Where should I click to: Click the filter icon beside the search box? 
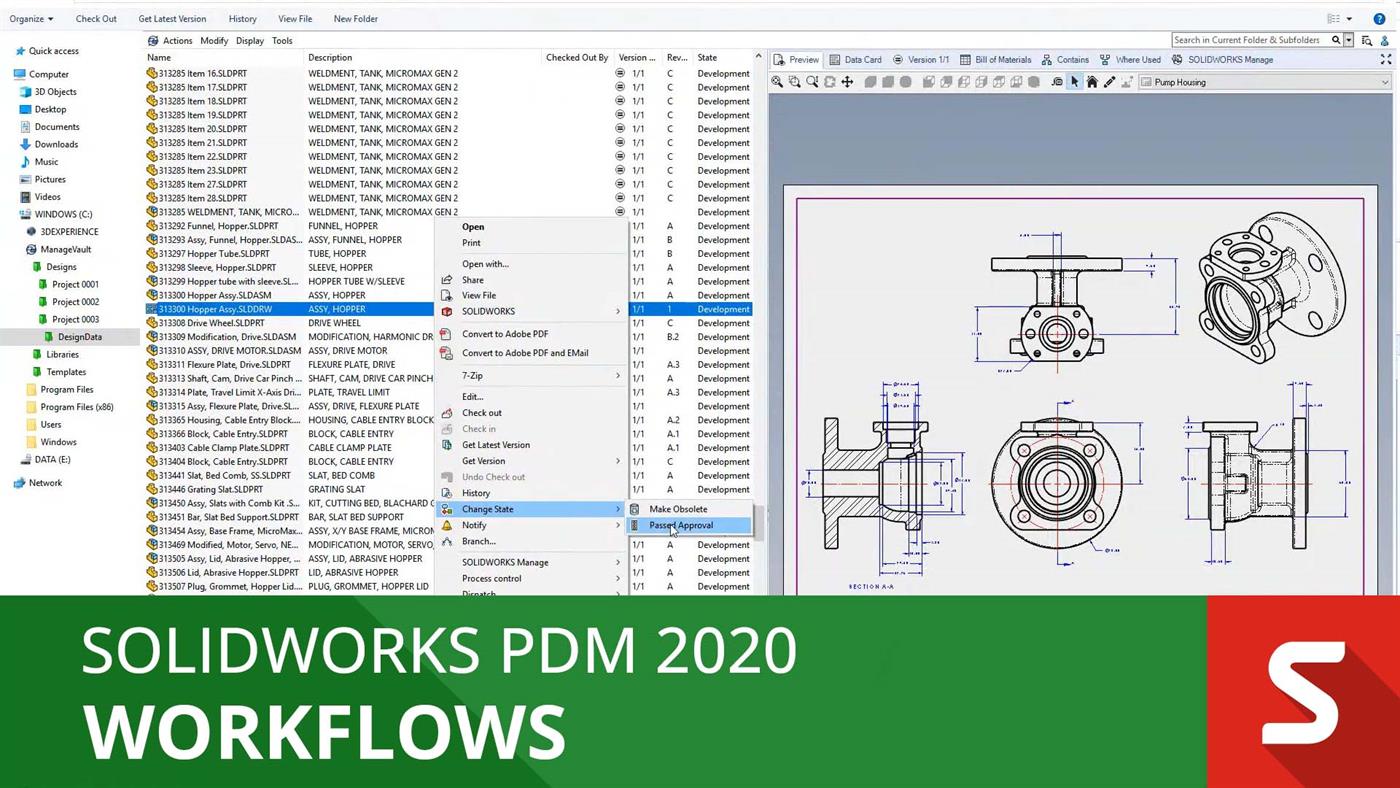click(1366, 40)
